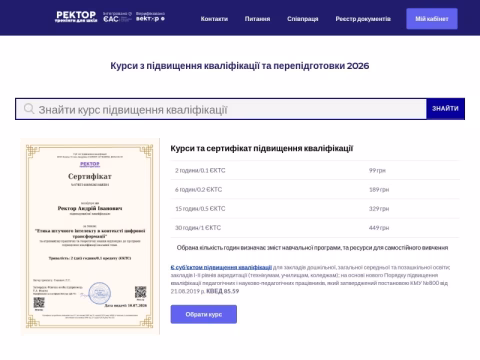Viewport: 480px width, 360px height.
Task: Follow the Є суб'єктом підвищення кваліфікації link
Action: pyautogui.click(x=221, y=267)
